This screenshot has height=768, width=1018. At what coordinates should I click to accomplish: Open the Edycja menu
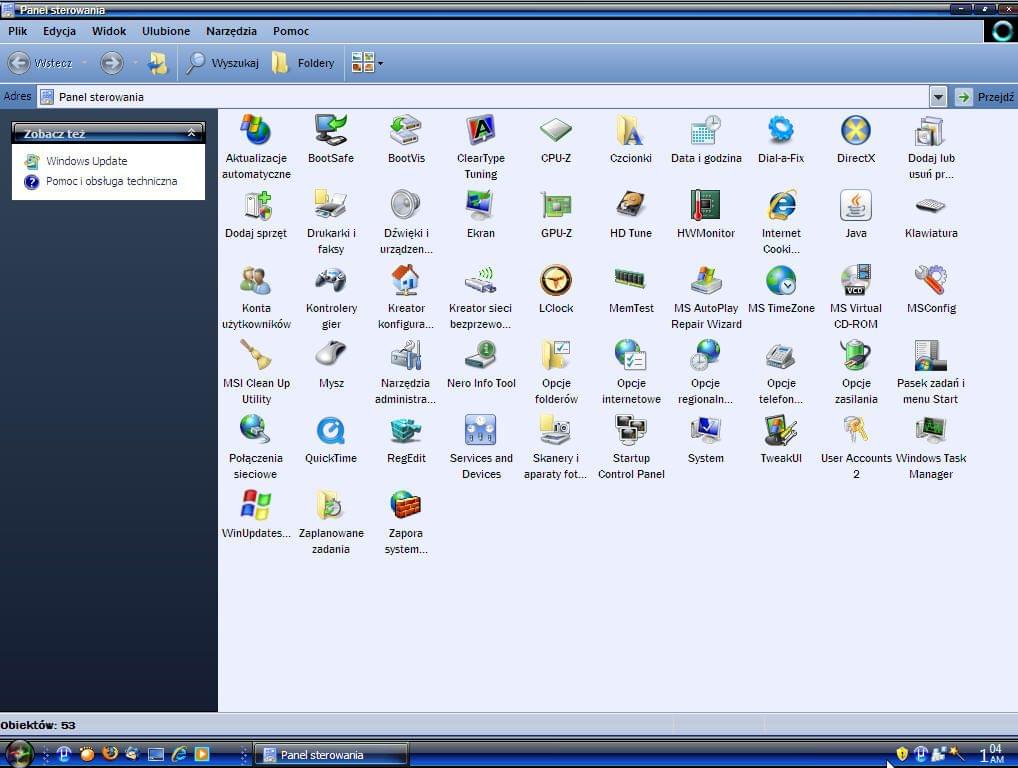pyautogui.click(x=59, y=31)
